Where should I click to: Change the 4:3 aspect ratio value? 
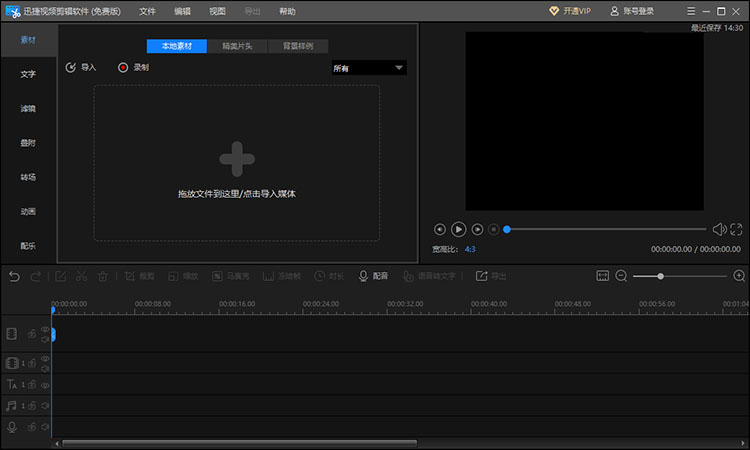pos(470,249)
